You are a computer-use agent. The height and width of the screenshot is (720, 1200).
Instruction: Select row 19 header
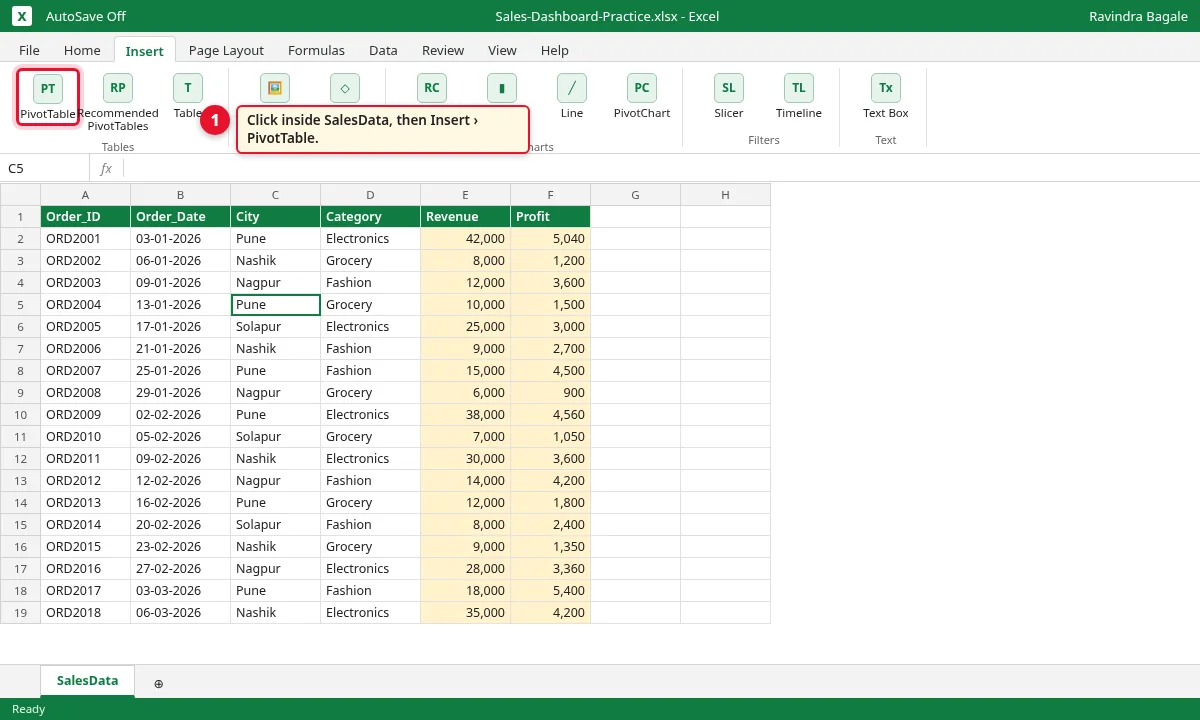click(20, 612)
